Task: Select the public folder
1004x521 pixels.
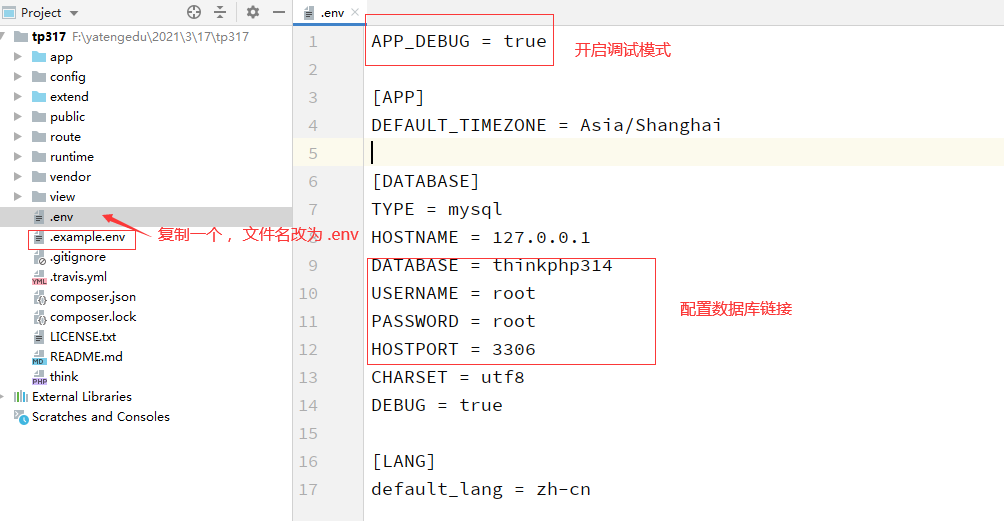Action: (x=67, y=117)
